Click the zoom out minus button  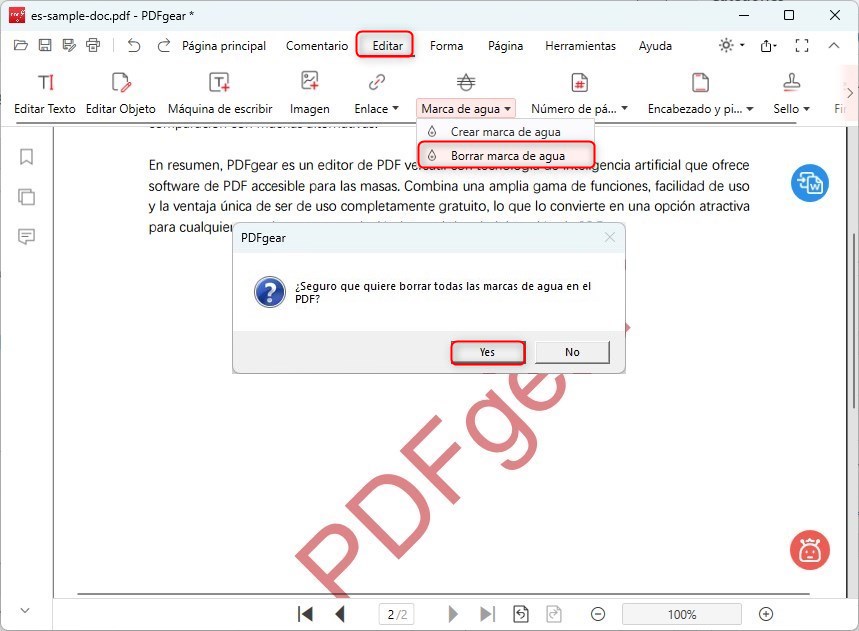pos(598,615)
